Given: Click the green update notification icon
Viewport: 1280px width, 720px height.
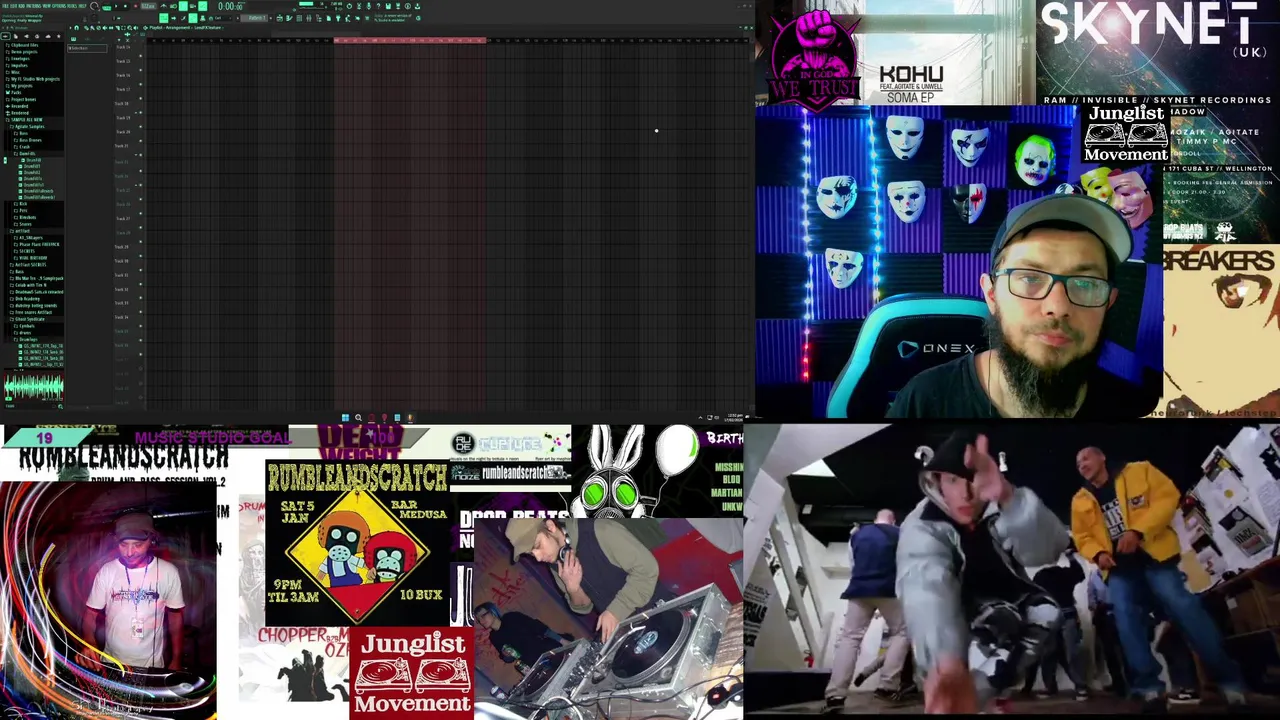Looking at the screenshot, I should (418, 18).
